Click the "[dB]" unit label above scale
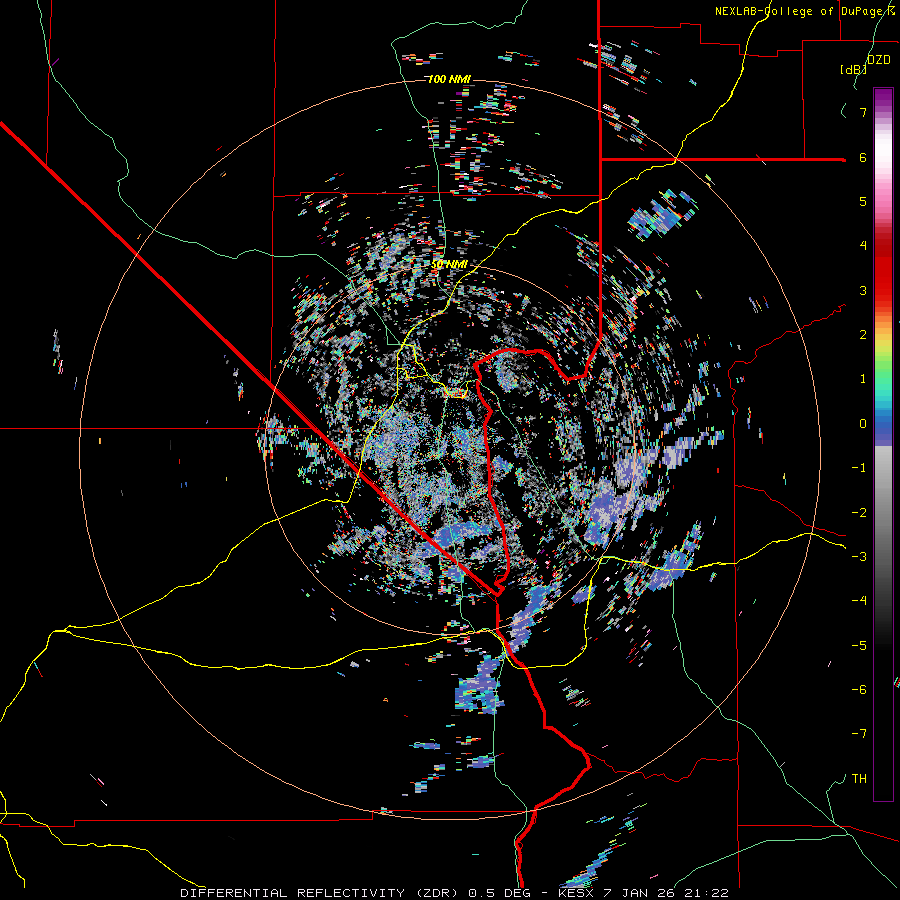 853,69
